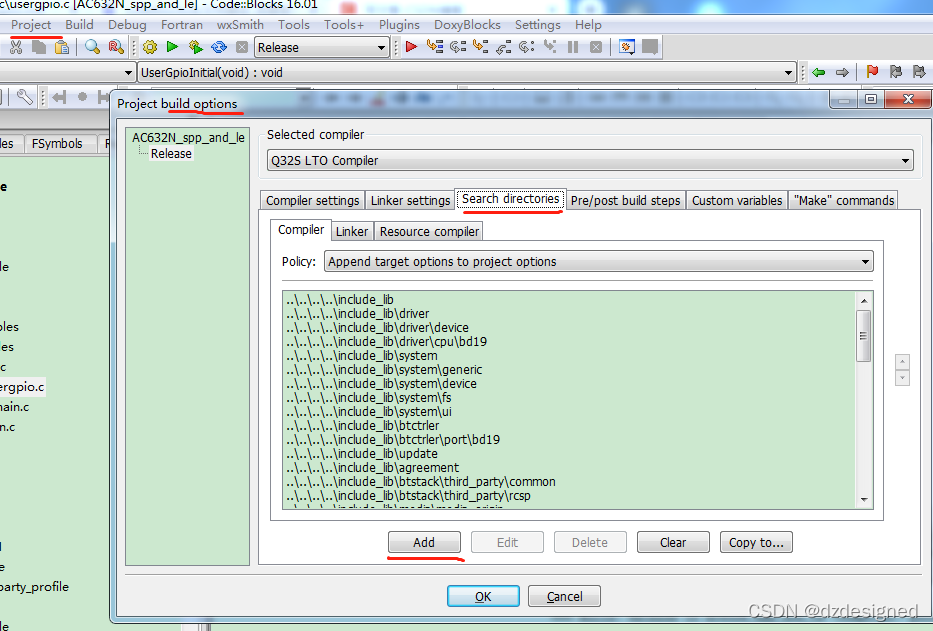Open the Debugging windows icon

pos(627,47)
